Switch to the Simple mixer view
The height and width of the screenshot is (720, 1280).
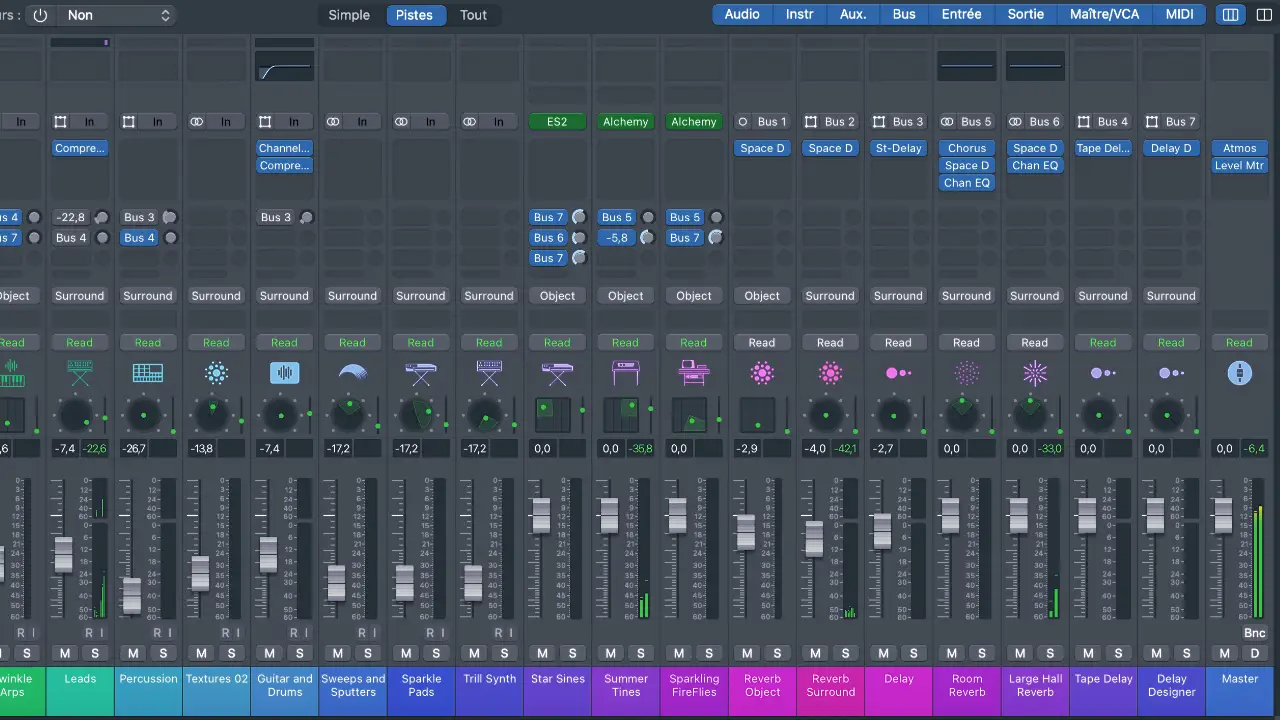[349, 15]
